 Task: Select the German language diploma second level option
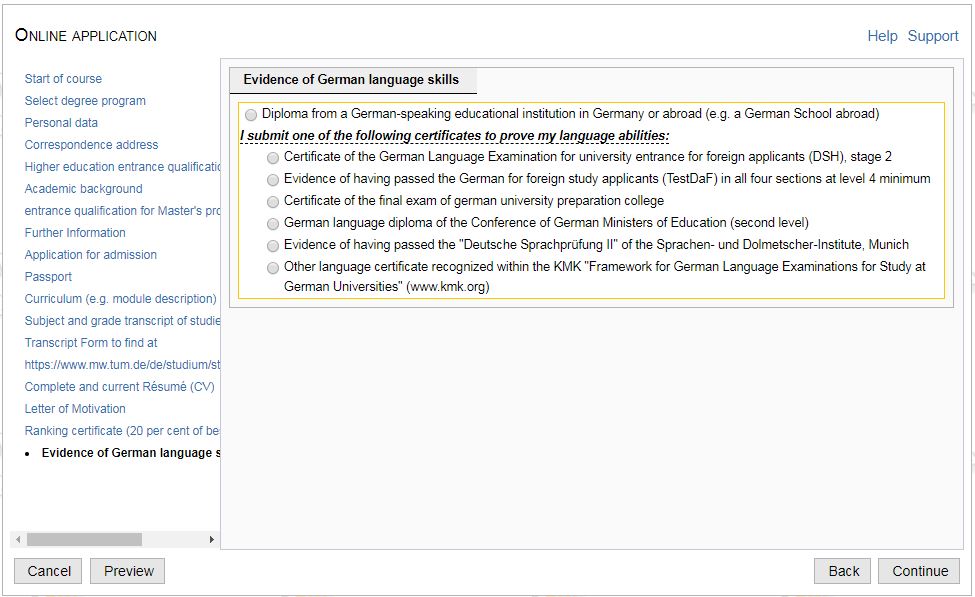(273, 224)
